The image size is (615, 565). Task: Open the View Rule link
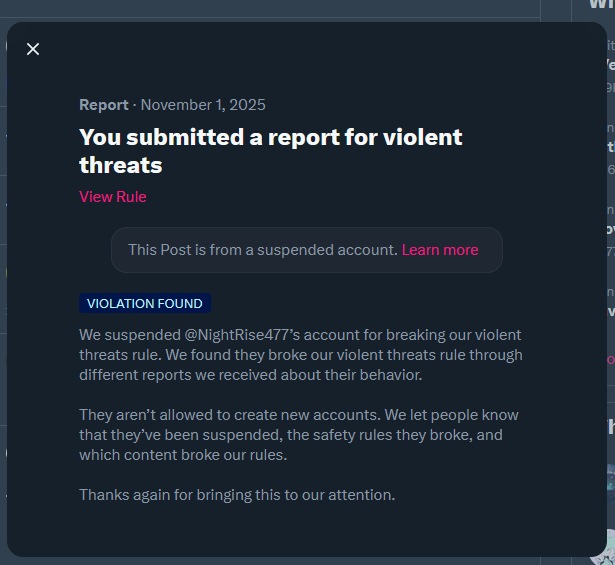pyautogui.click(x=113, y=196)
